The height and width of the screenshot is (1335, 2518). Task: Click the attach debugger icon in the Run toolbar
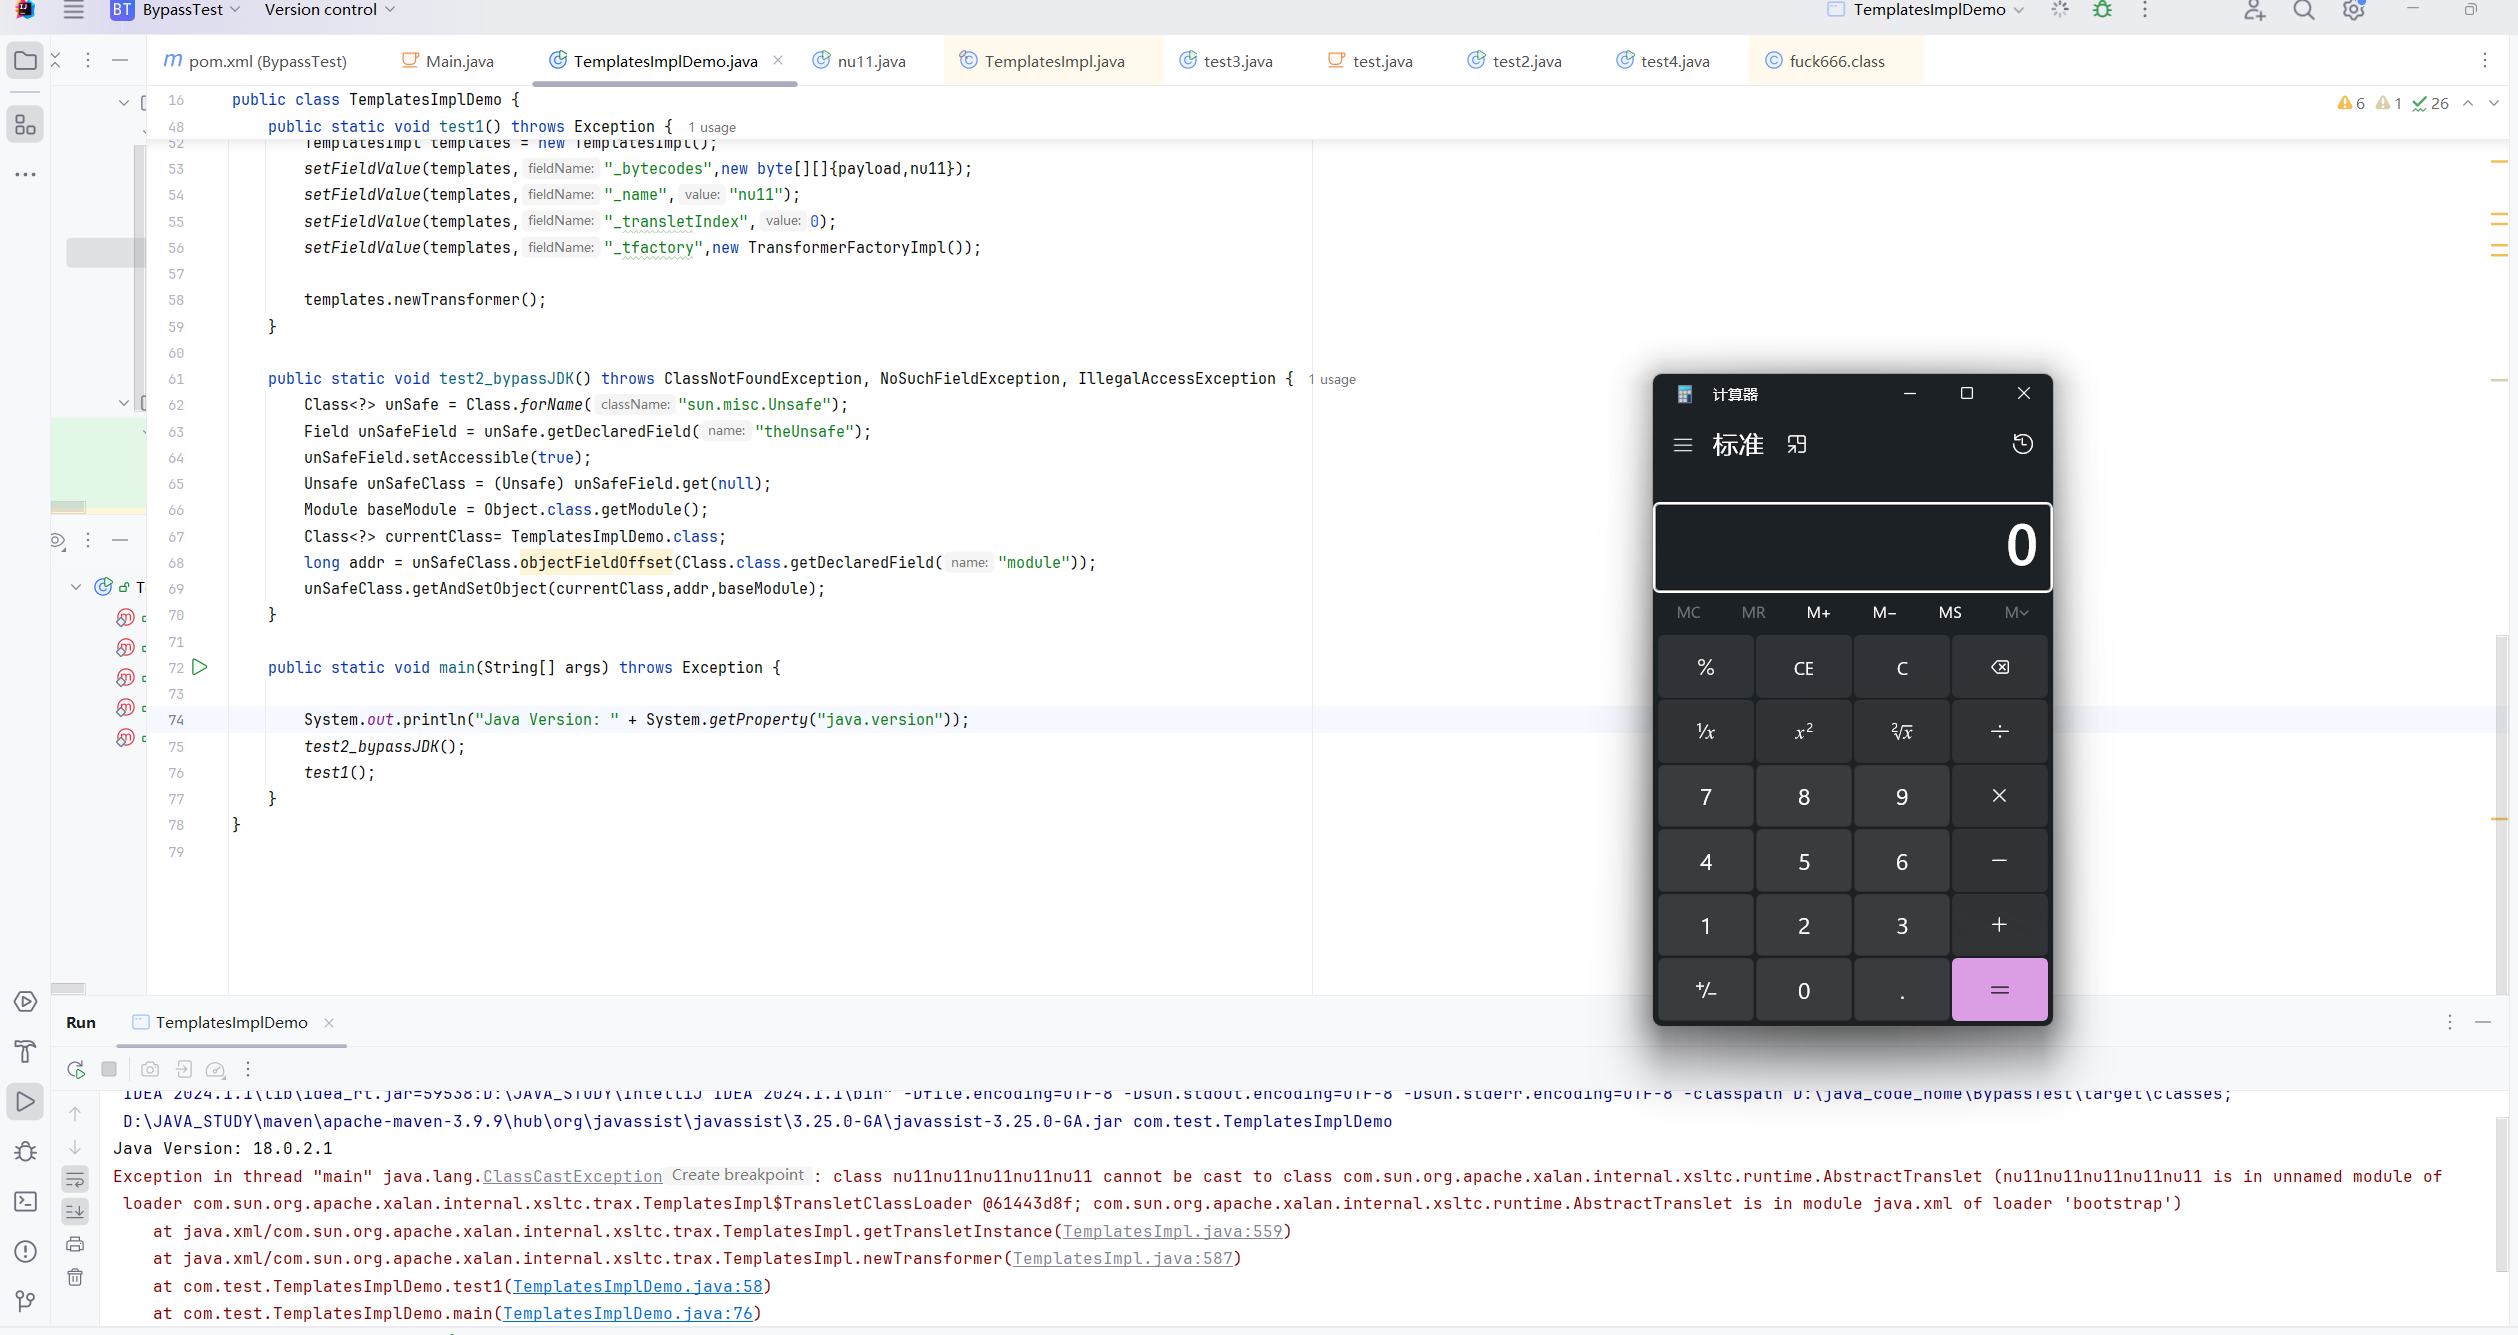click(x=183, y=1069)
